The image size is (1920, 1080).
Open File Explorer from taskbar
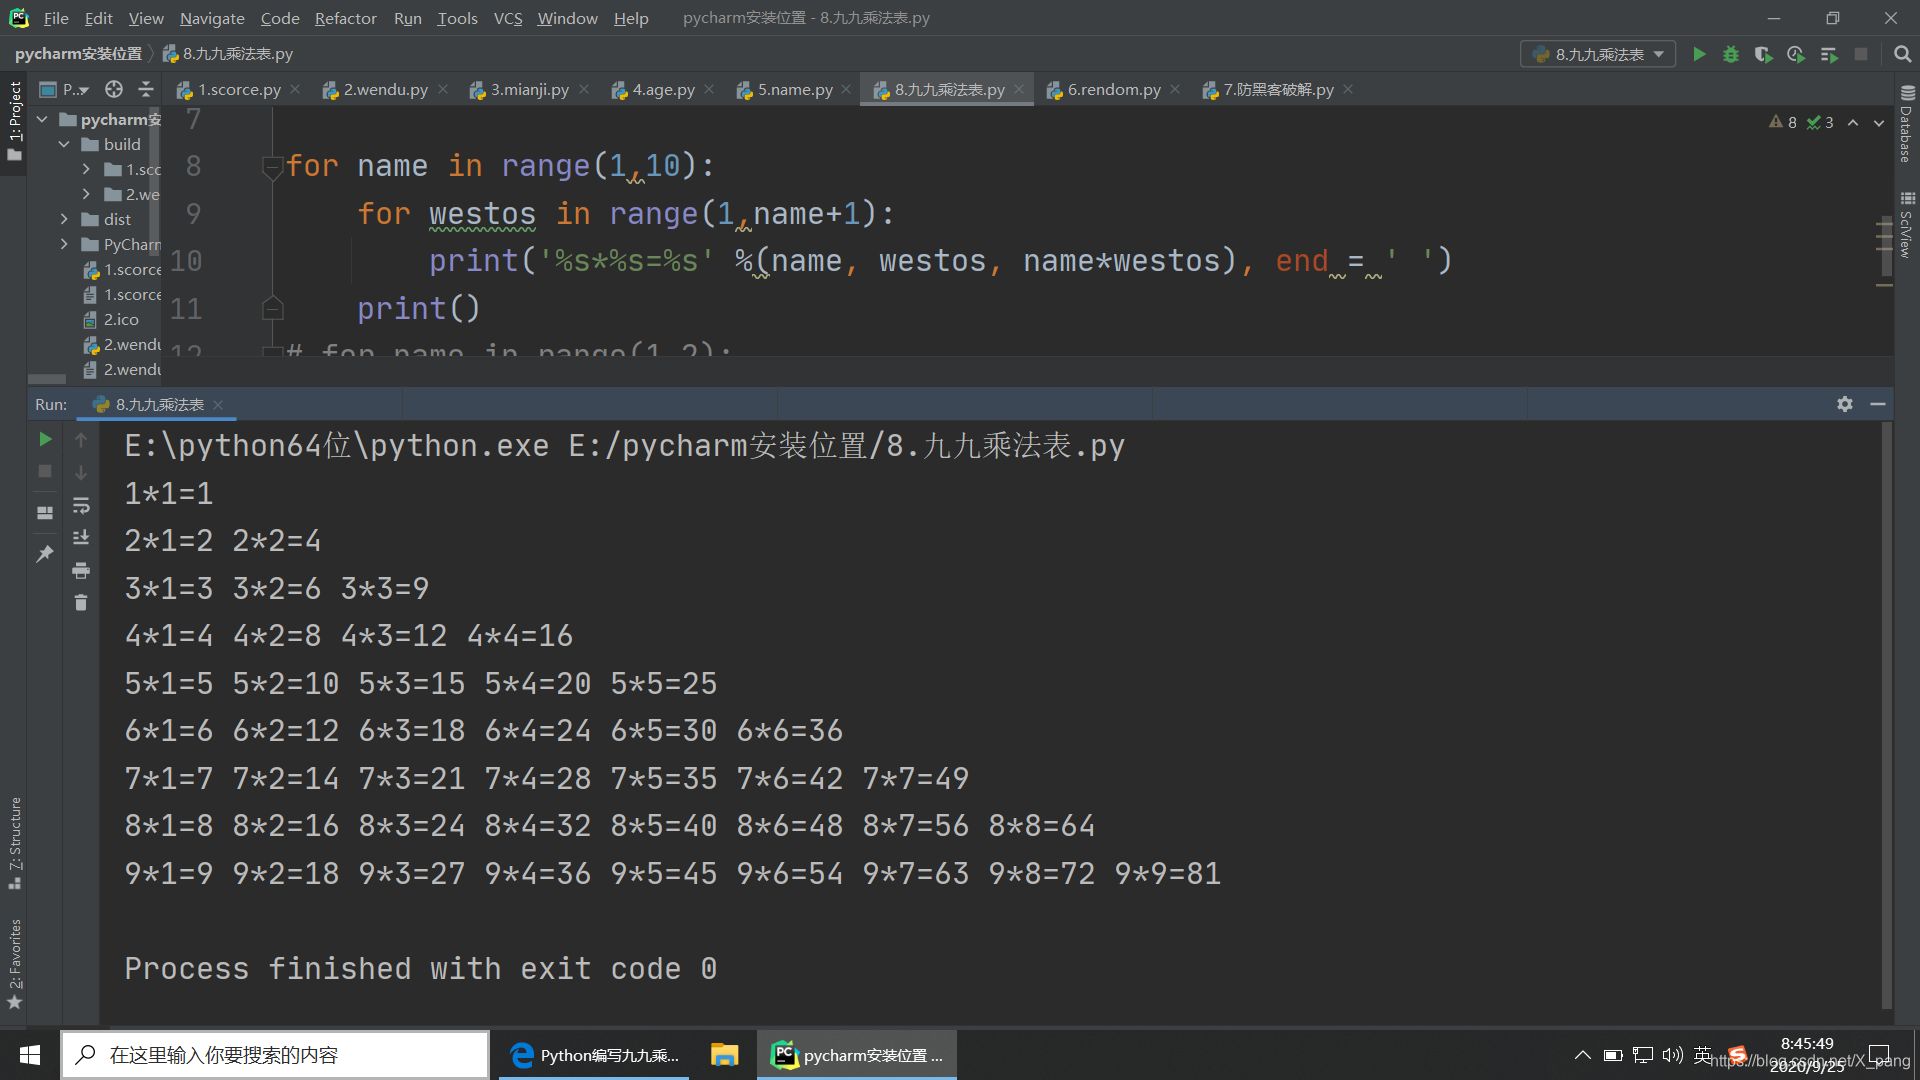pyautogui.click(x=724, y=1055)
